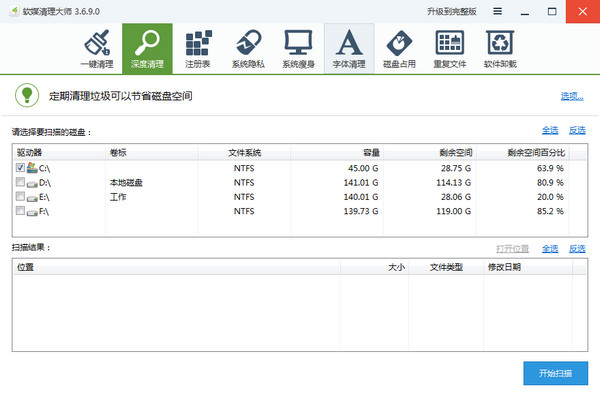This screenshot has width=600, height=395.
Task: Click the 114.13 G free space value
Action: point(454,183)
